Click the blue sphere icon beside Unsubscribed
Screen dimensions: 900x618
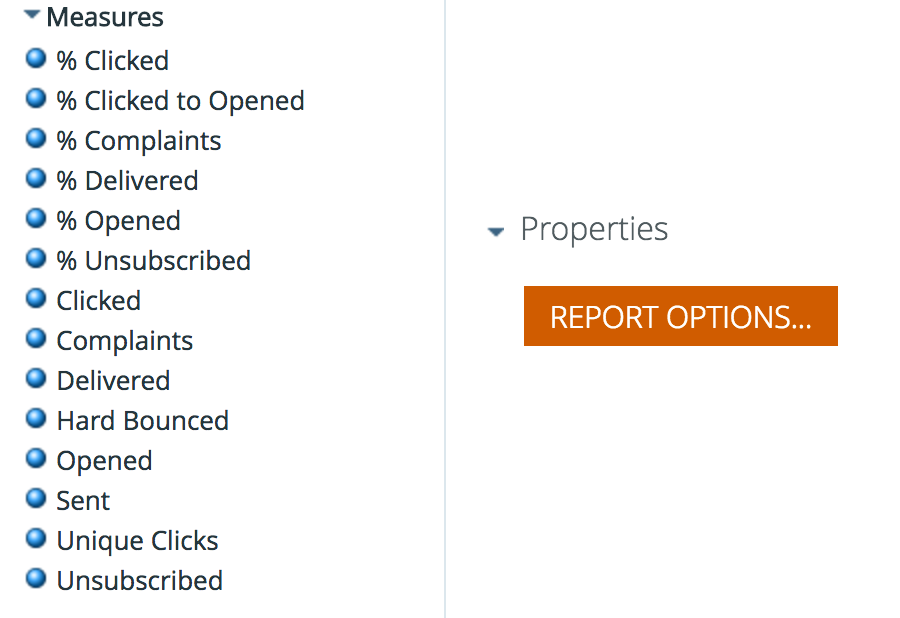36,579
